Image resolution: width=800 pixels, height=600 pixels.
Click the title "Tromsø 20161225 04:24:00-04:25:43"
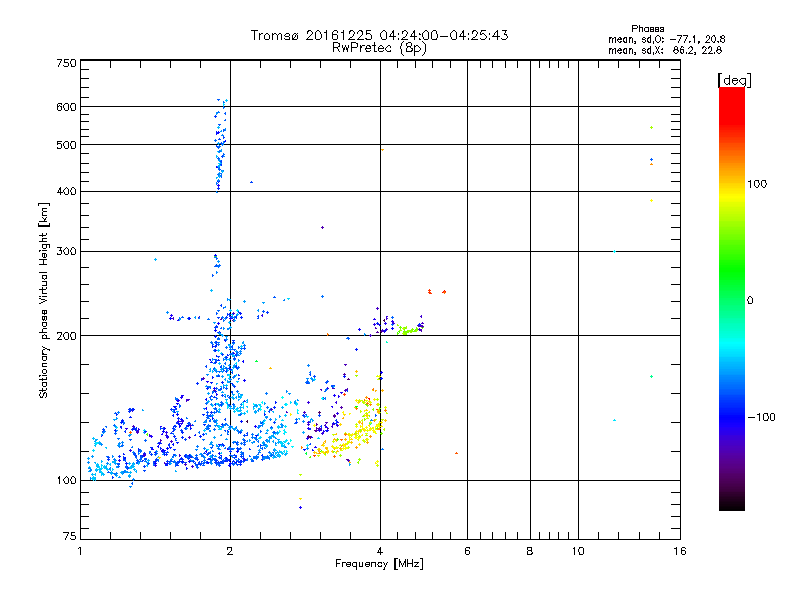tap(379, 35)
